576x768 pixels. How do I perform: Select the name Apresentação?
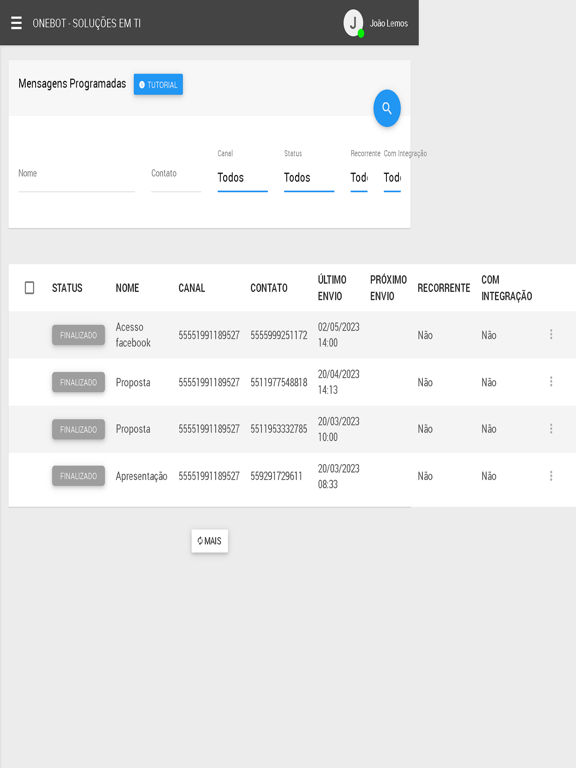(142, 476)
